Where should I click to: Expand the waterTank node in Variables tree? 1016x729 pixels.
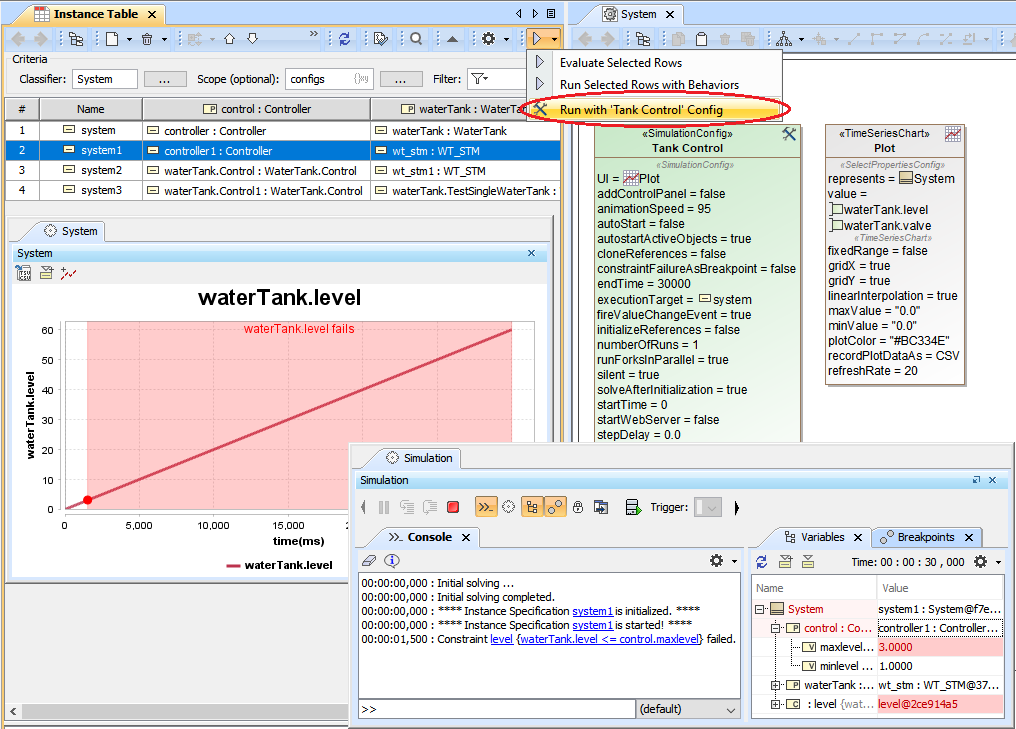pyautogui.click(x=776, y=685)
